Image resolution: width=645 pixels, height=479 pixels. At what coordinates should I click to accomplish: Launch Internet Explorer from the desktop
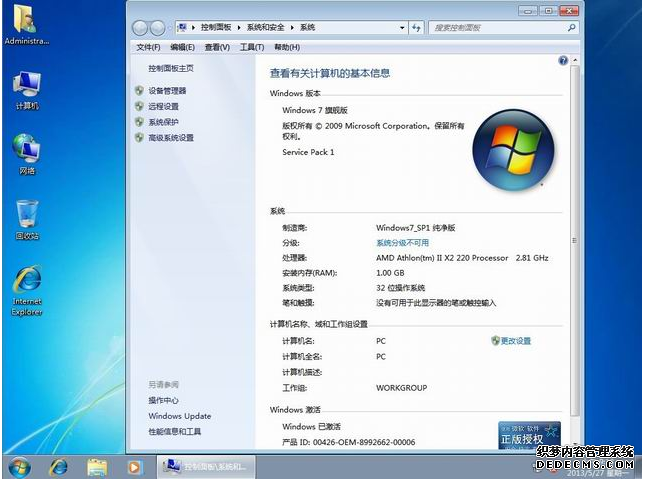[27, 290]
